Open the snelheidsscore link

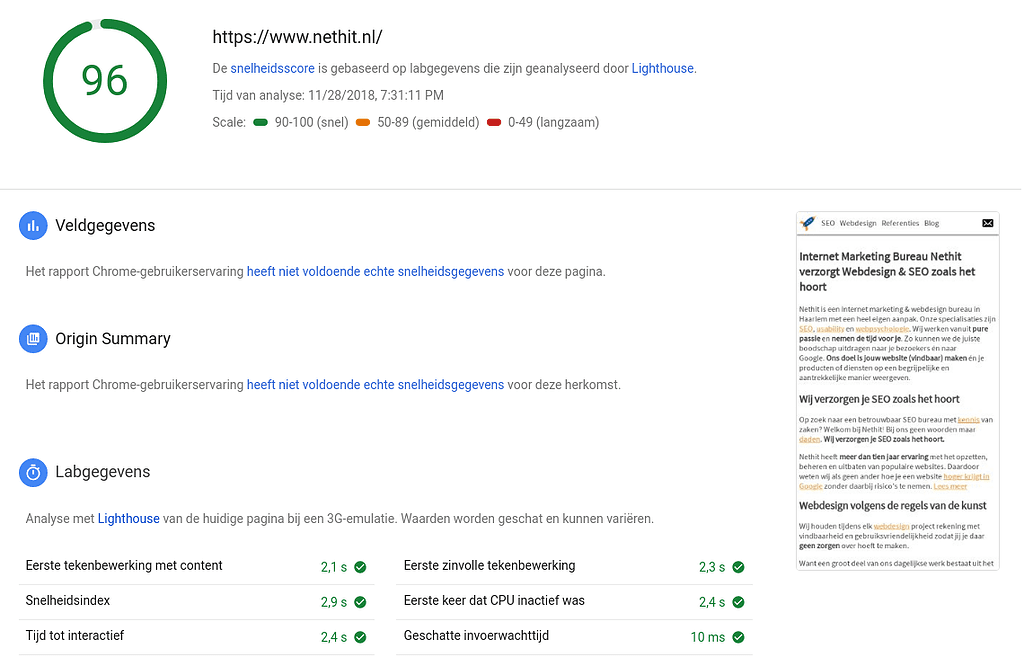[x=272, y=69]
